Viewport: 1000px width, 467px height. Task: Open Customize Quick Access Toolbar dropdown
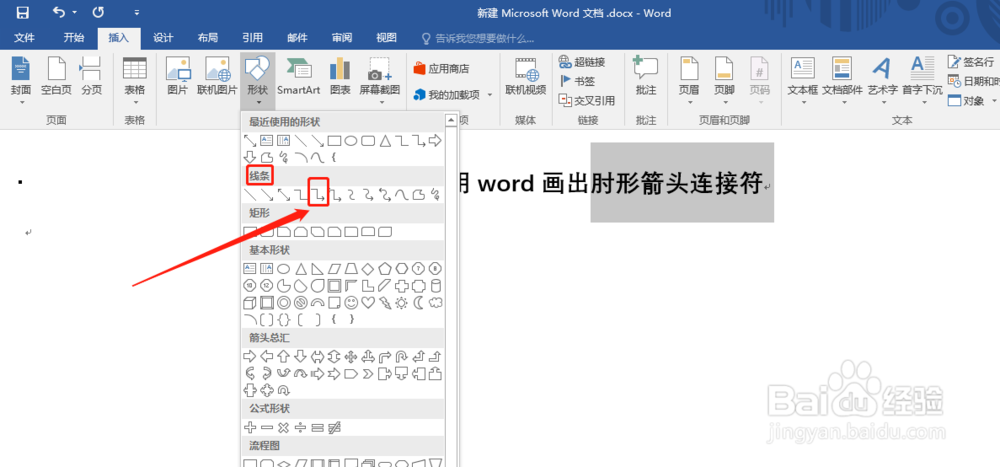(x=136, y=13)
